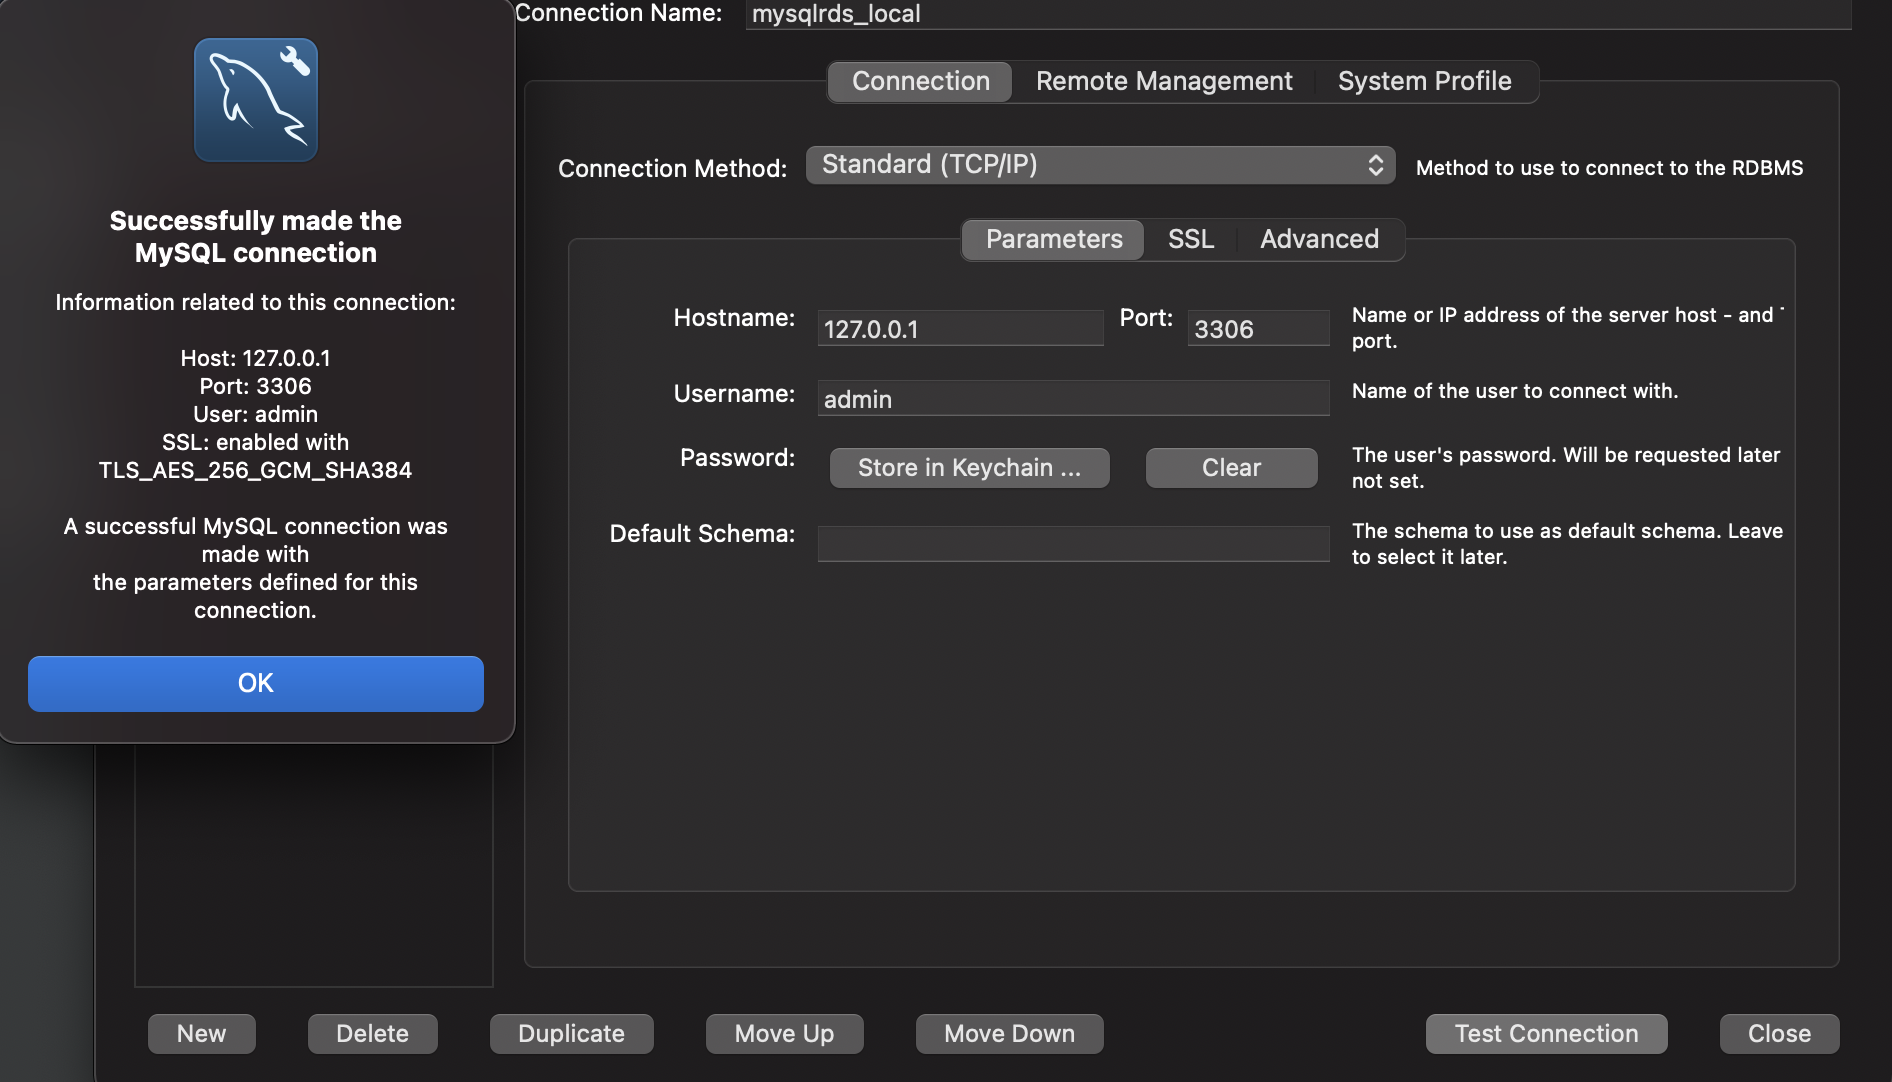Click the Connection Name field

coord(1298,14)
